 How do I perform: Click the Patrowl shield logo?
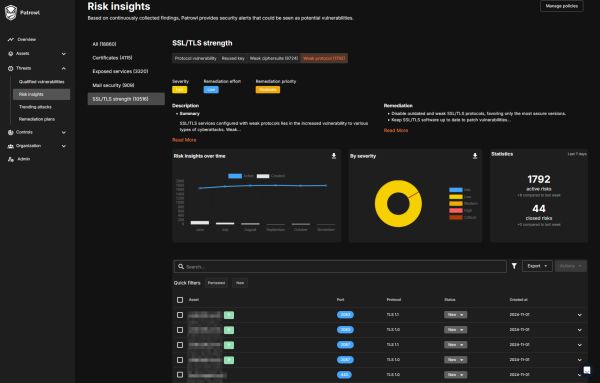(11, 13)
